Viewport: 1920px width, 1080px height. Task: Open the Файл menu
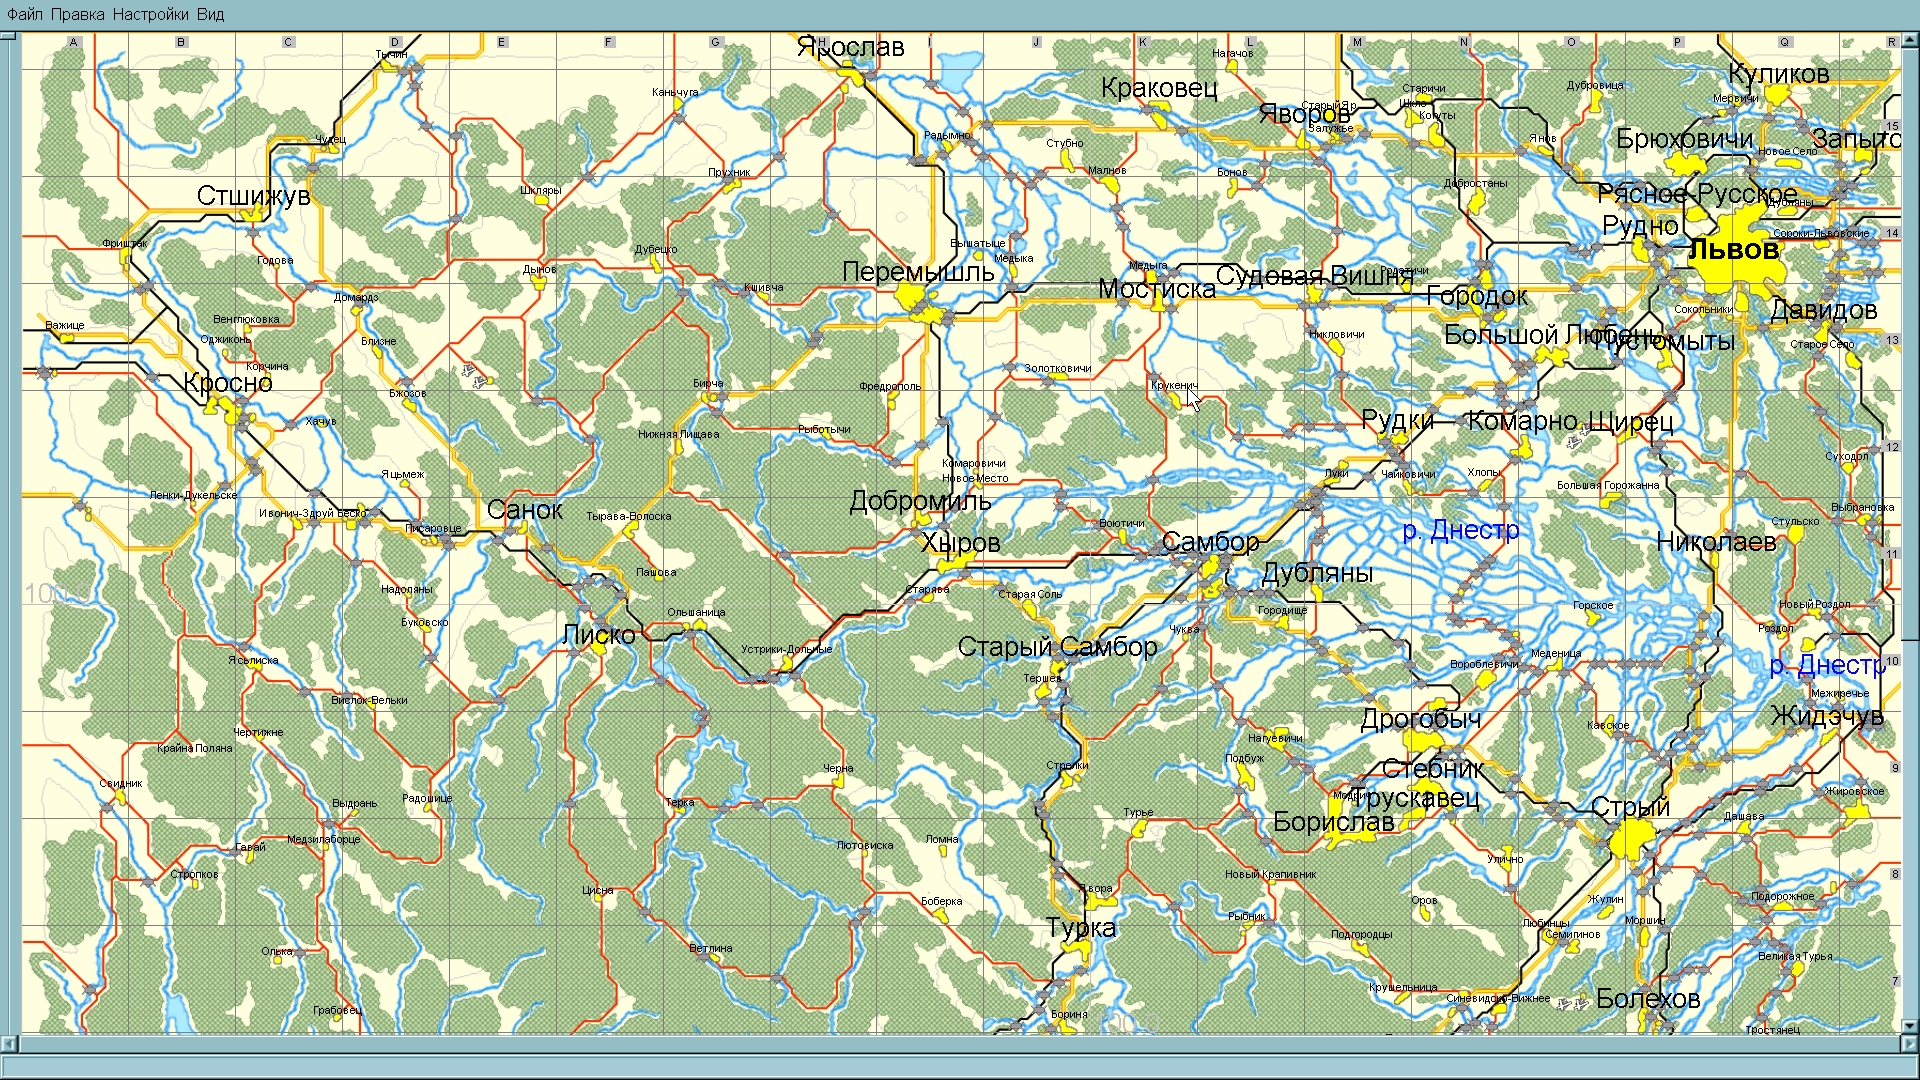24,14
